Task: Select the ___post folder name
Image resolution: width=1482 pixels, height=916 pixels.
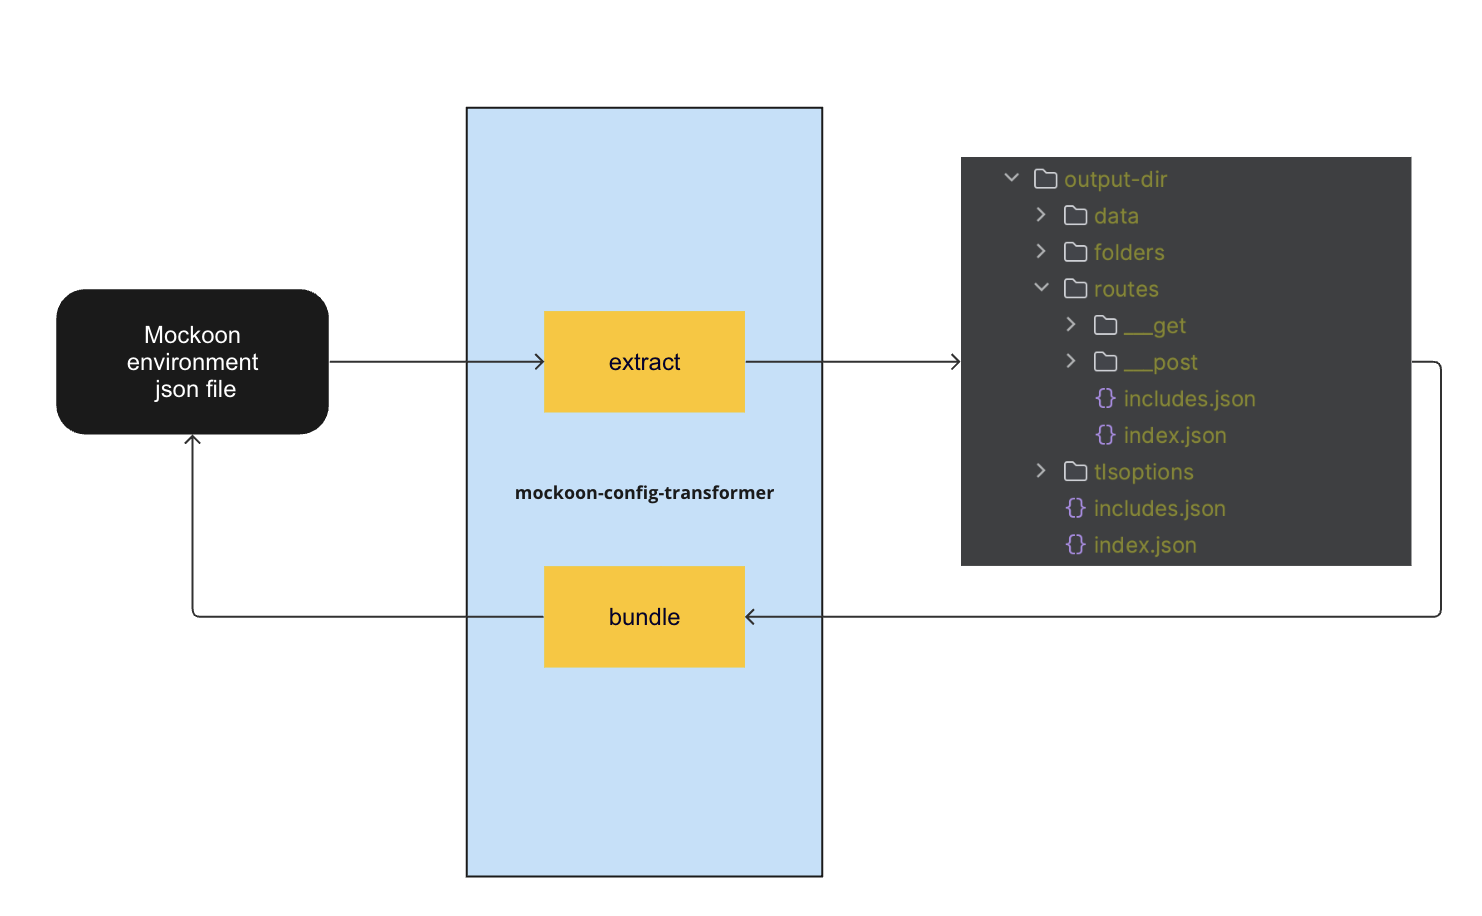Action: point(1161,363)
